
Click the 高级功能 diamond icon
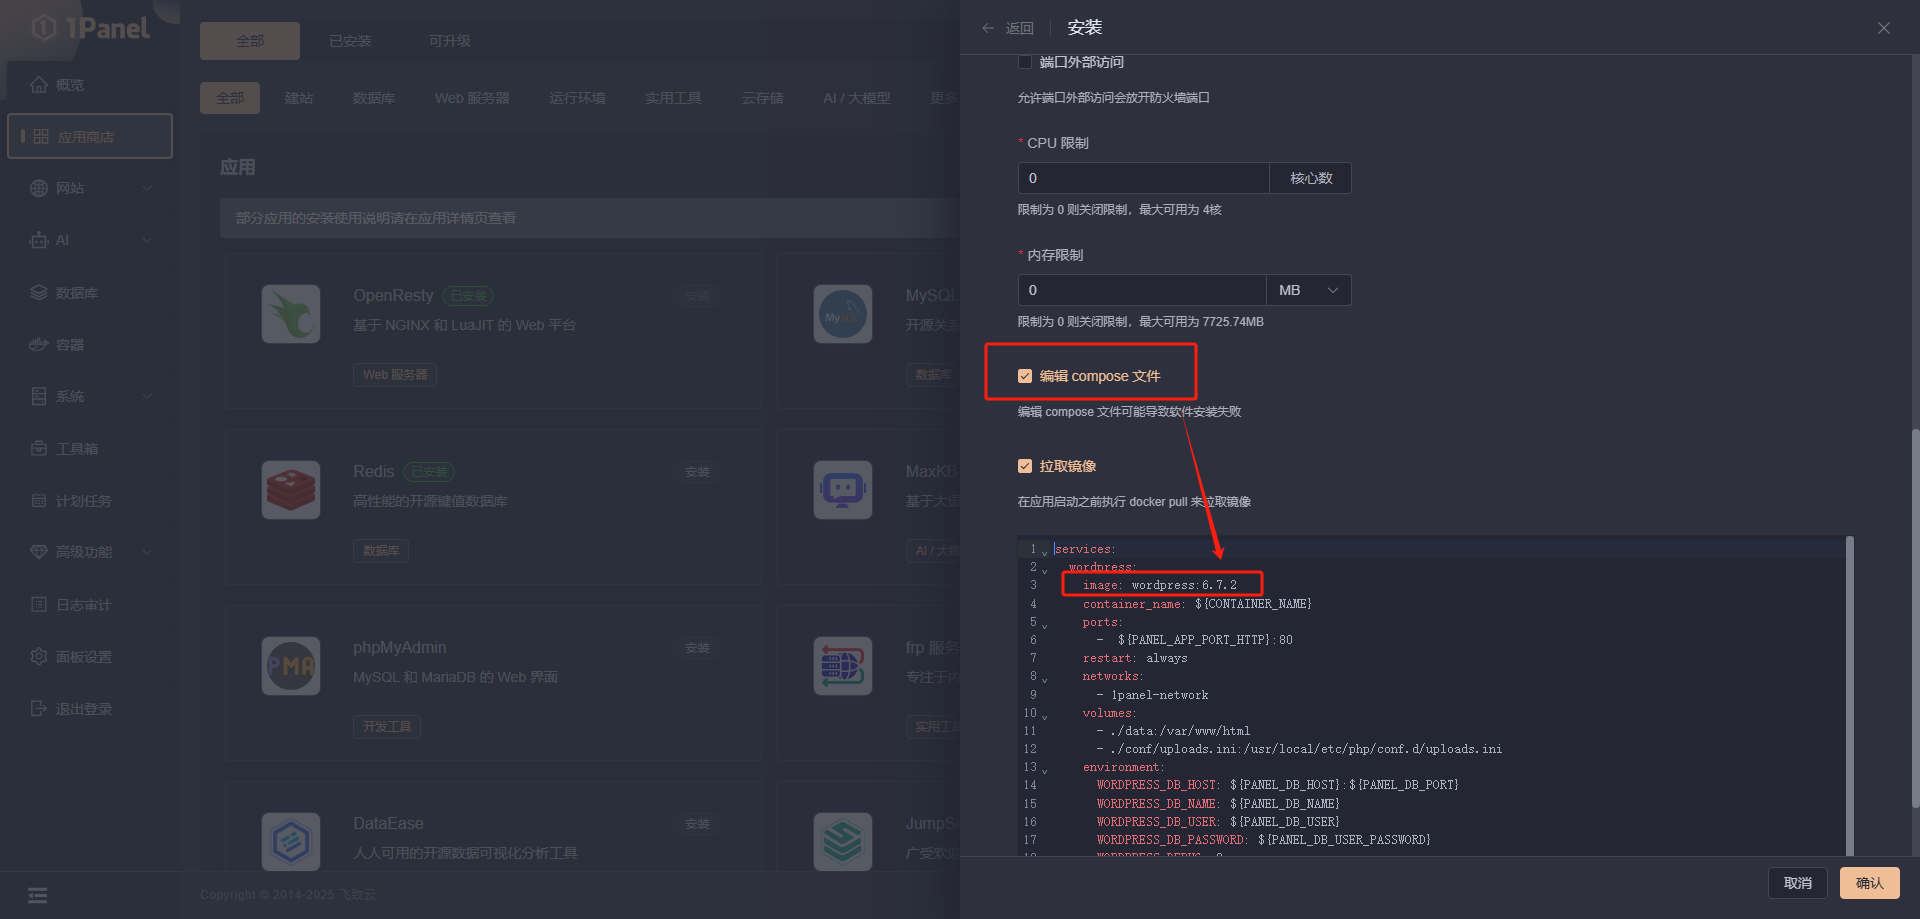39,552
